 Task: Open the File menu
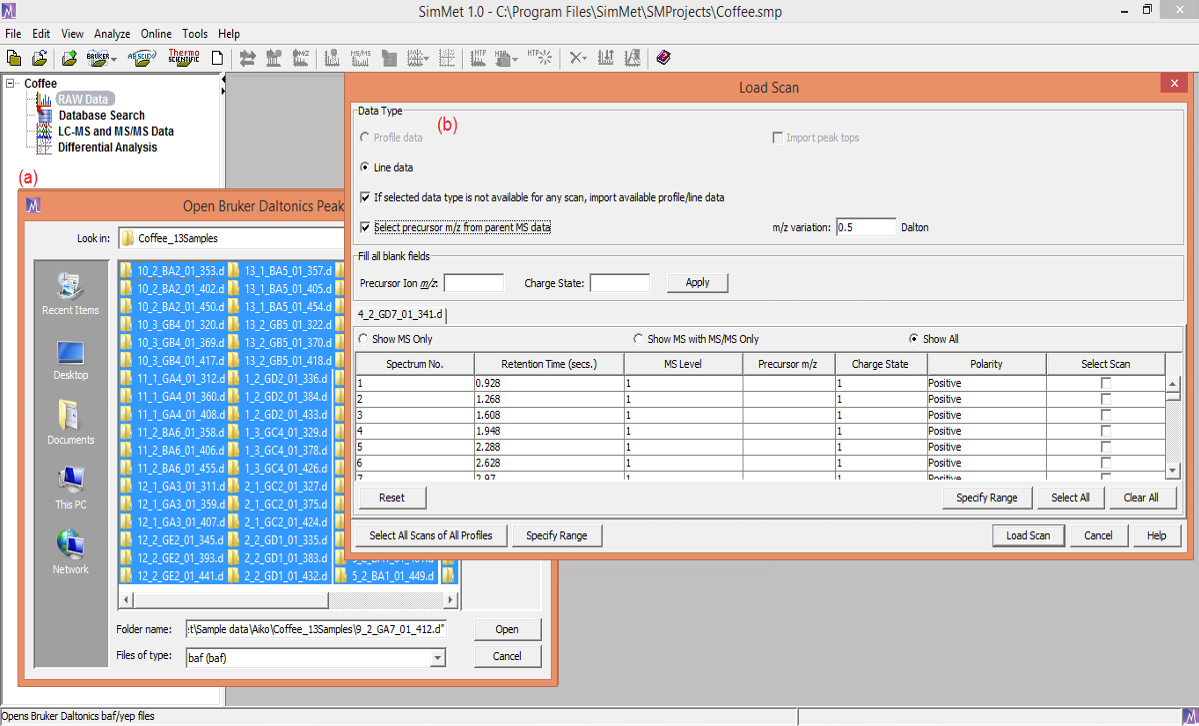(13, 34)
